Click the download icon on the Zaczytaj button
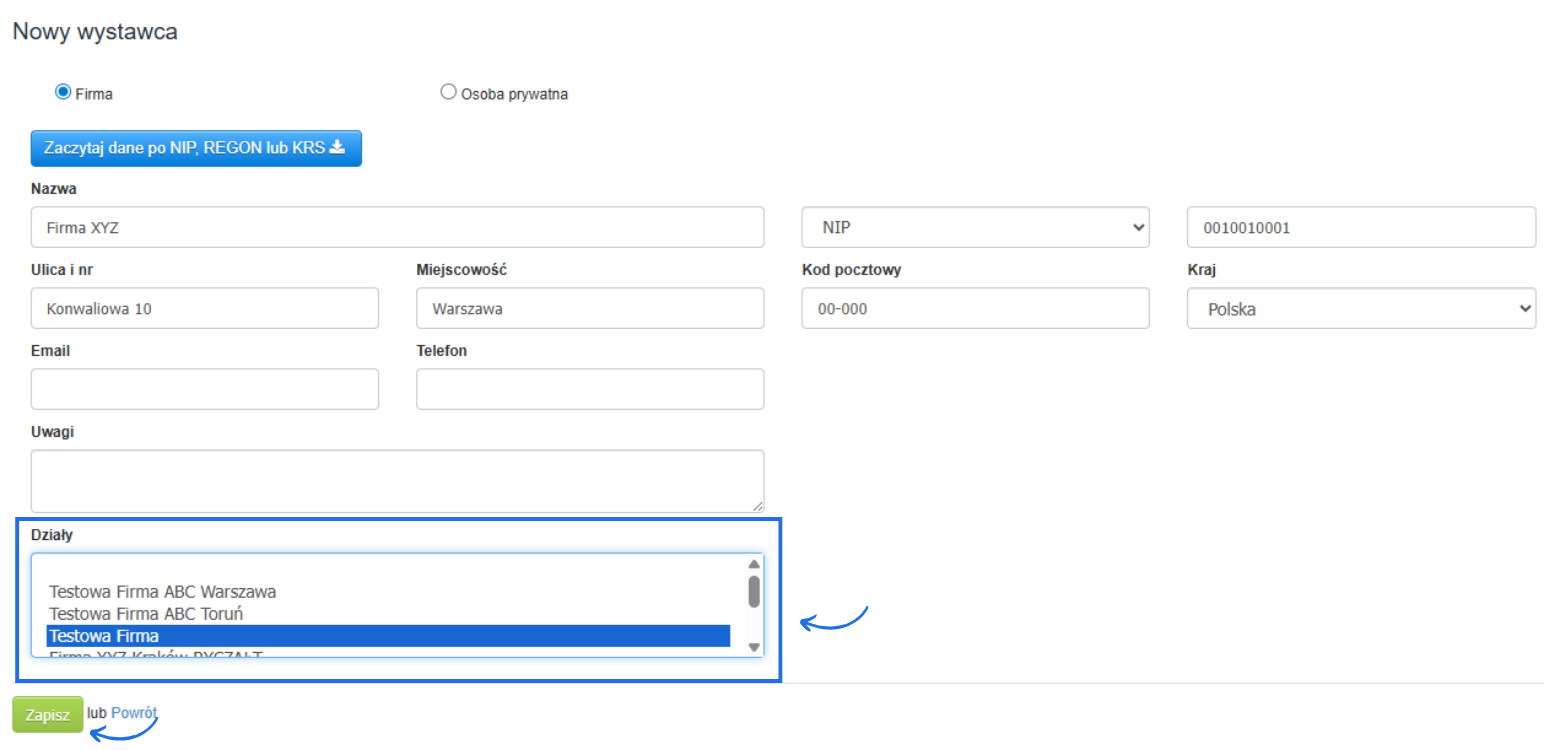Viewport: 1545px width, 750px height. 337,147
